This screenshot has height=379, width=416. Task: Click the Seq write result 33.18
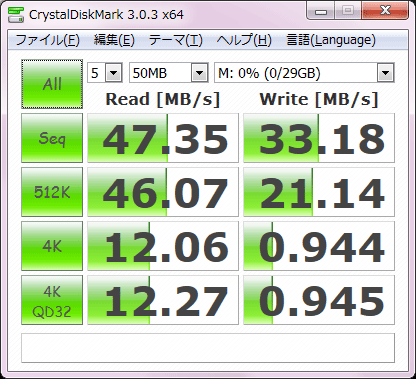click(x=319, y=138)
